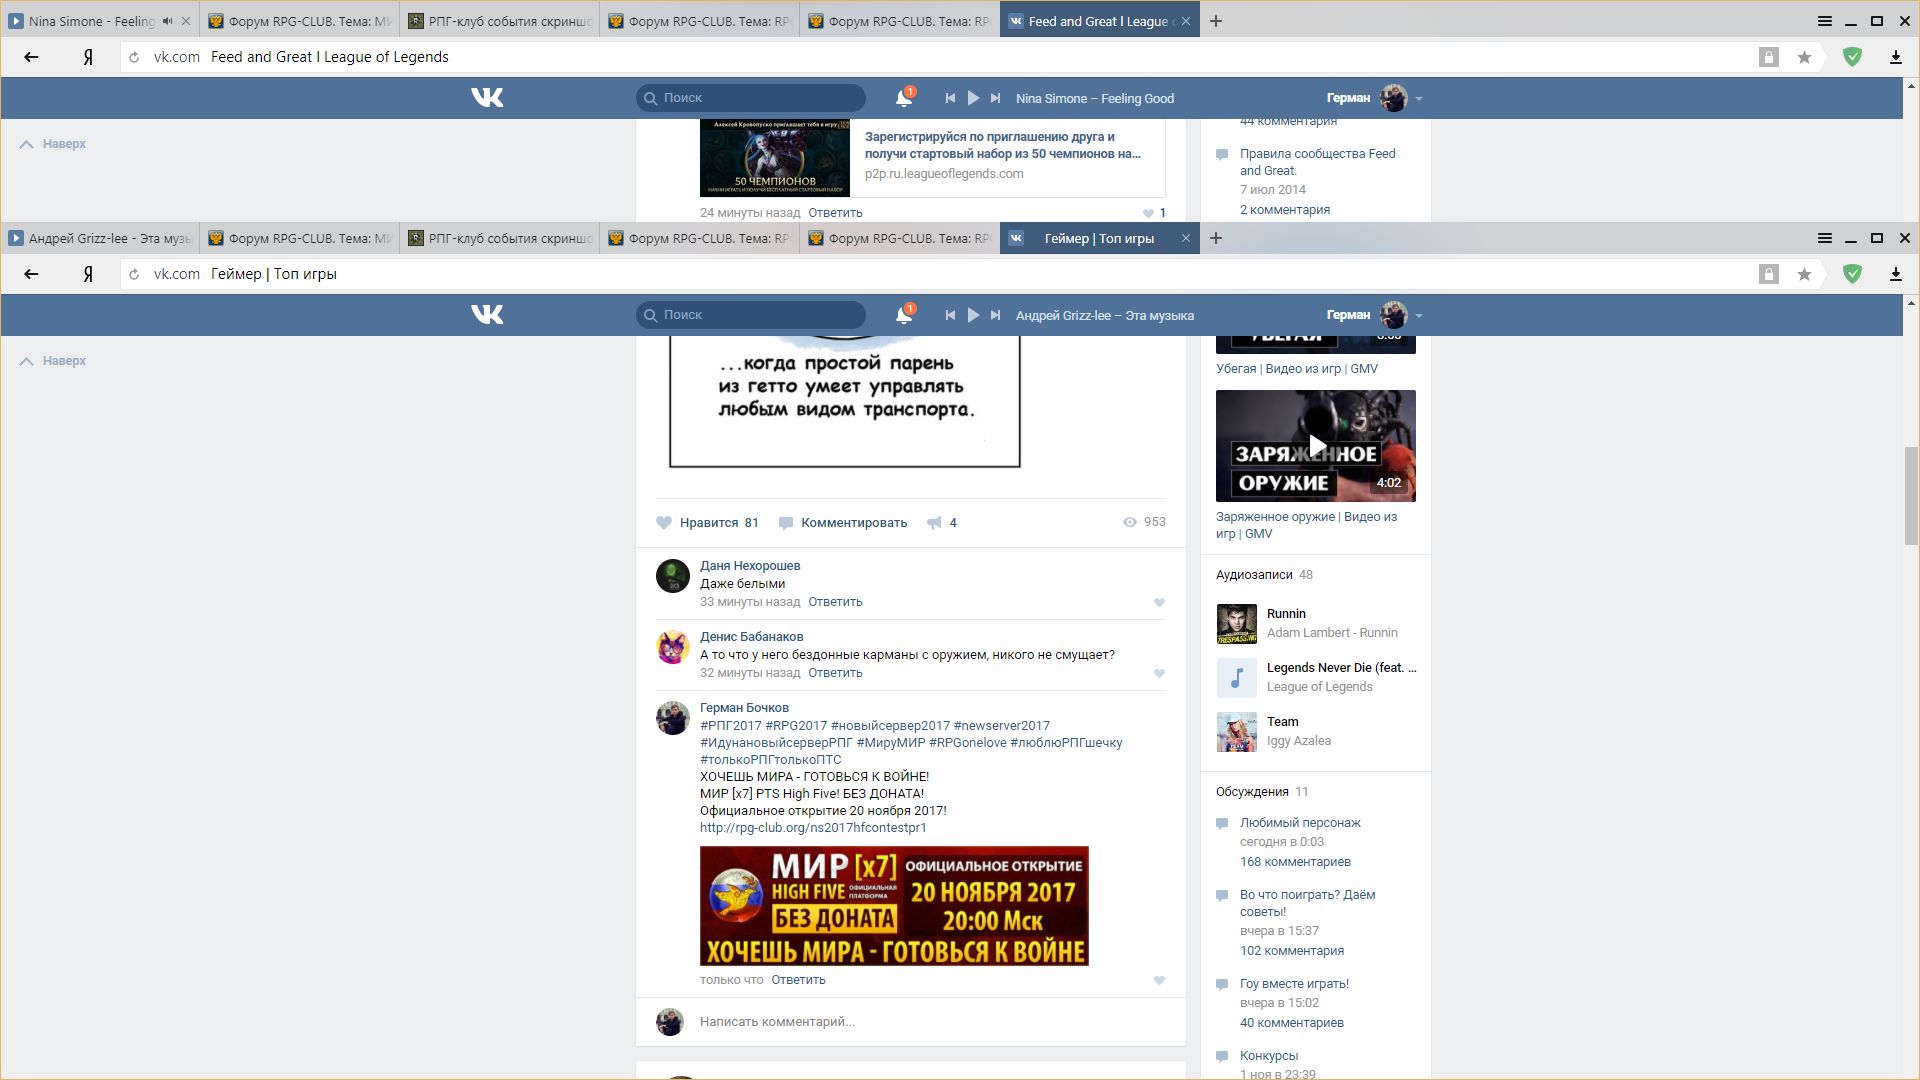Open rpg-club.org/ns2017hfcontestpr1 link
1920x1080 pixels.
coord(813,828)
